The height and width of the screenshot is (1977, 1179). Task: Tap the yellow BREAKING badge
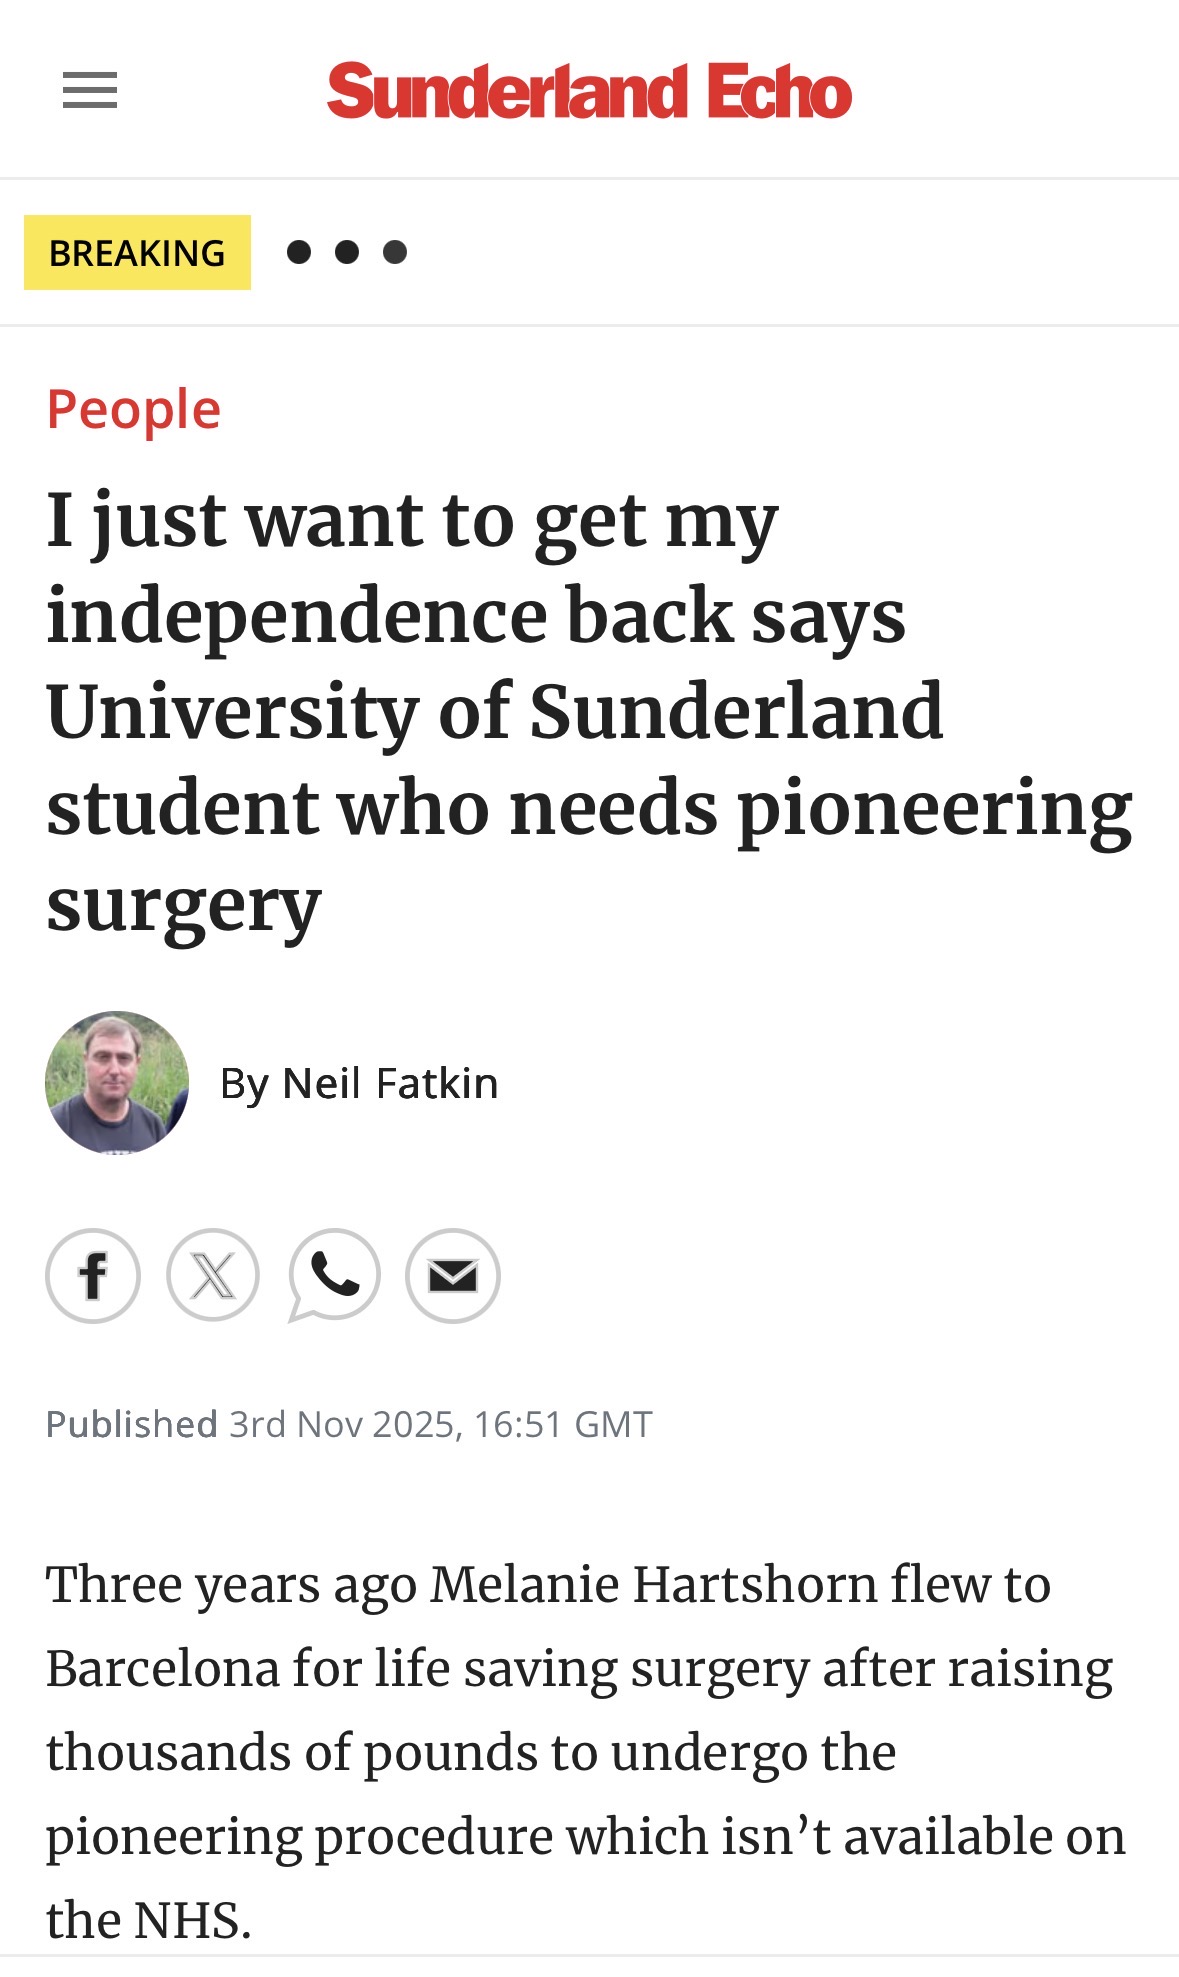137,253
